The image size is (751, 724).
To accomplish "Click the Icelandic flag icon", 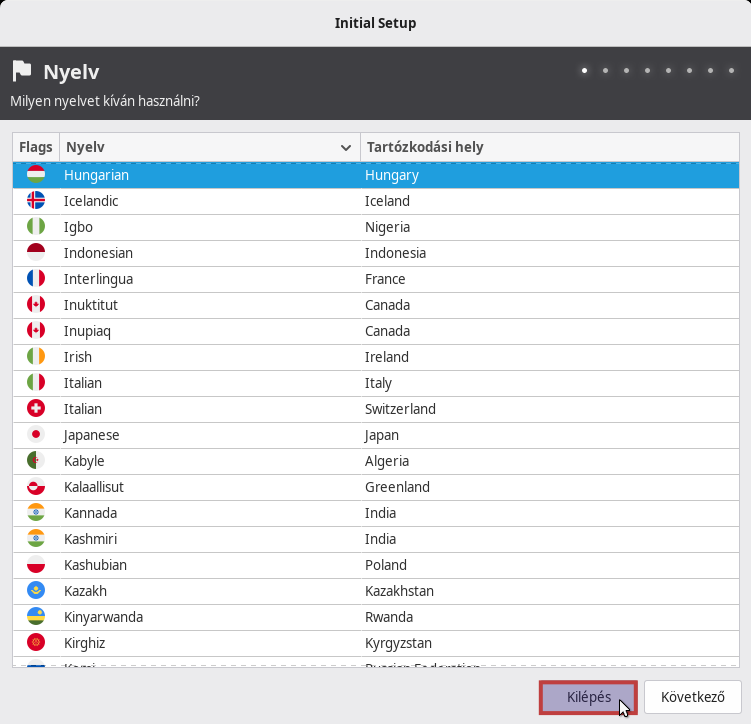I will click(36, 201).
